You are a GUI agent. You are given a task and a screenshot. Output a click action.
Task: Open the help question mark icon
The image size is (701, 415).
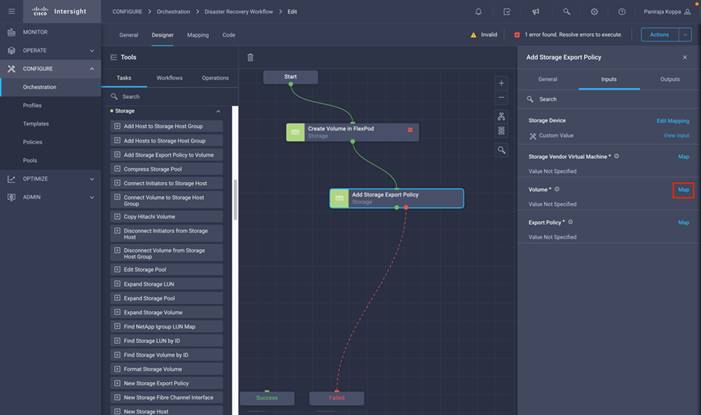click(x=622, y=12)
